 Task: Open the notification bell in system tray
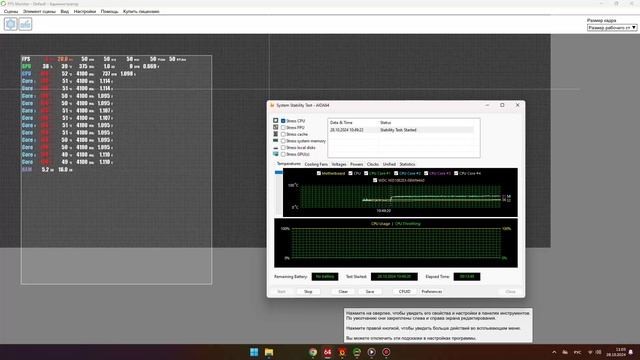coord(631,352)
